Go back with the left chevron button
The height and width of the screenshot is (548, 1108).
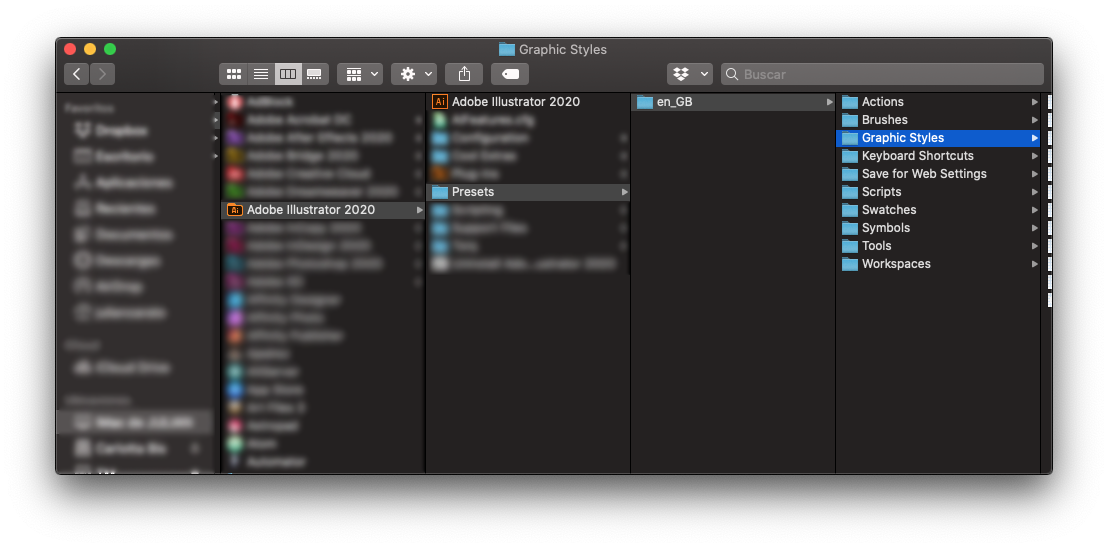click(x=76, y=74)
